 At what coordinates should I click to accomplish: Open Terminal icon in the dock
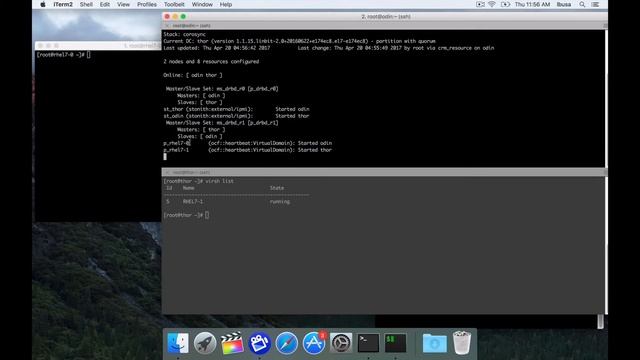pos(368,343)
